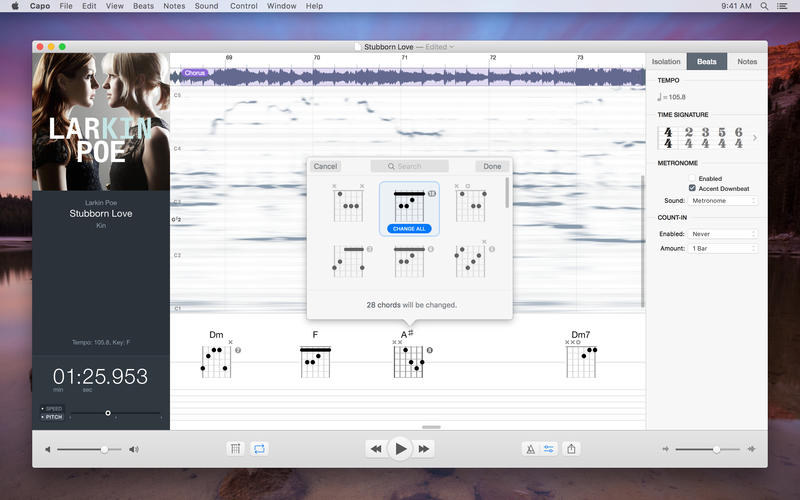Uncheck Accent Downbeat
800x500 pixels.
[x=692, y=188]
